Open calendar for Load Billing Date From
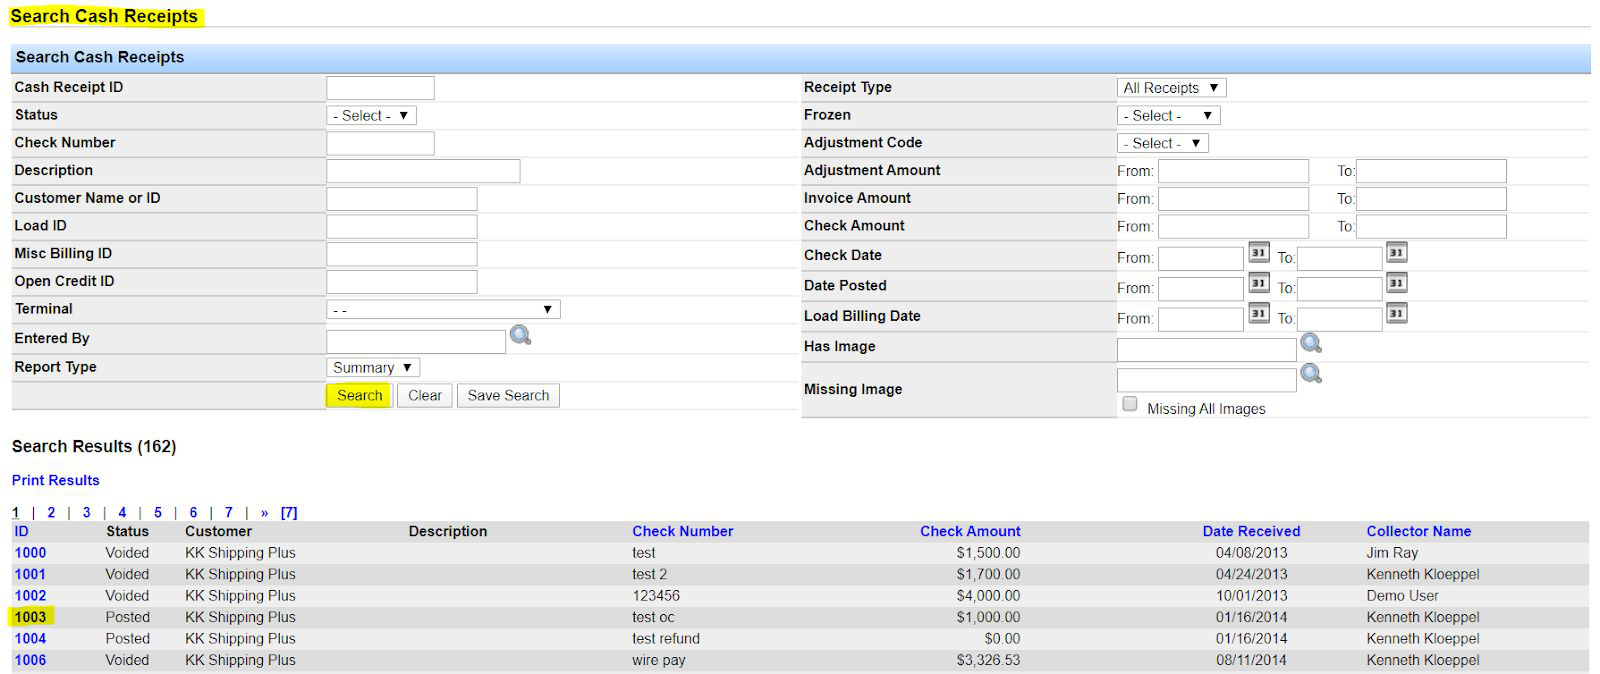1600x674 pixels. click(1259, 313)
